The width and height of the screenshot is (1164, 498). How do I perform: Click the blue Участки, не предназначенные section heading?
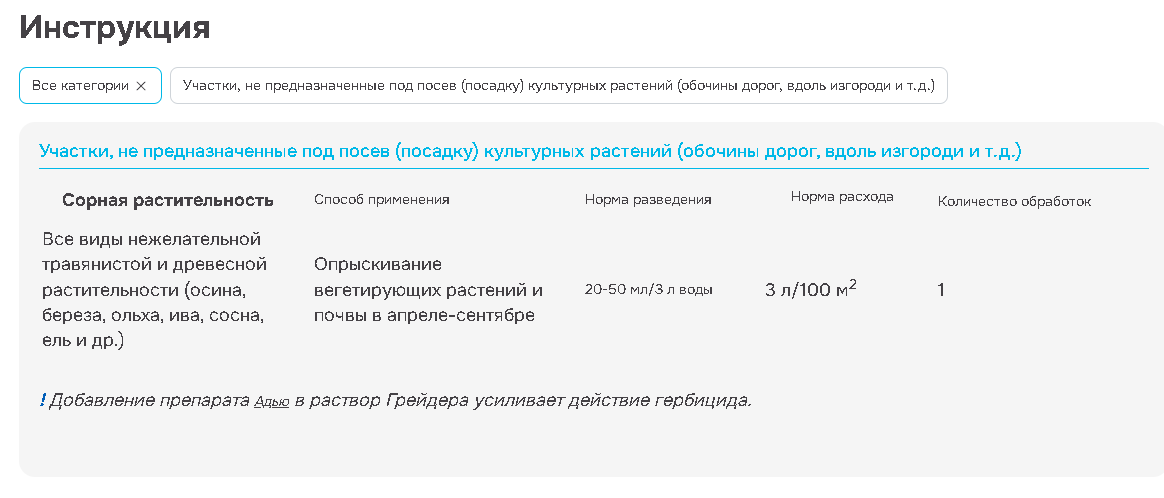529,151
